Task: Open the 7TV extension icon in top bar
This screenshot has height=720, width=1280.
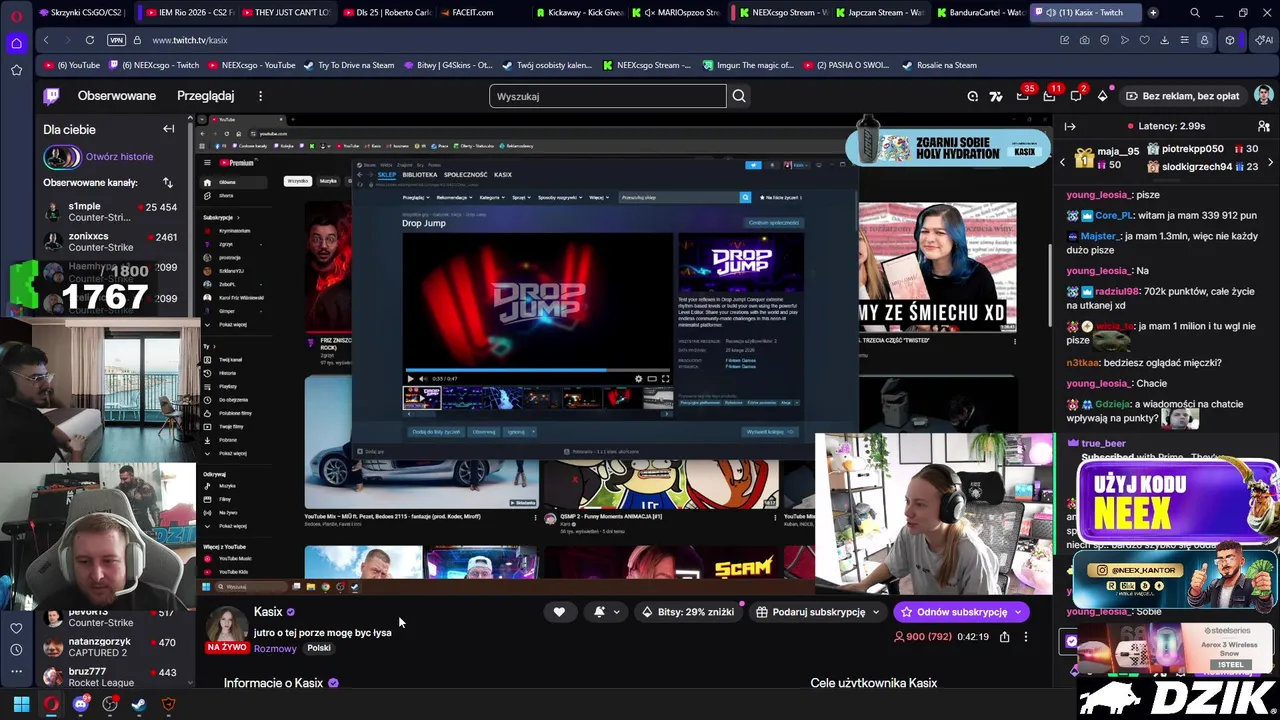Action: coord(995,96)
